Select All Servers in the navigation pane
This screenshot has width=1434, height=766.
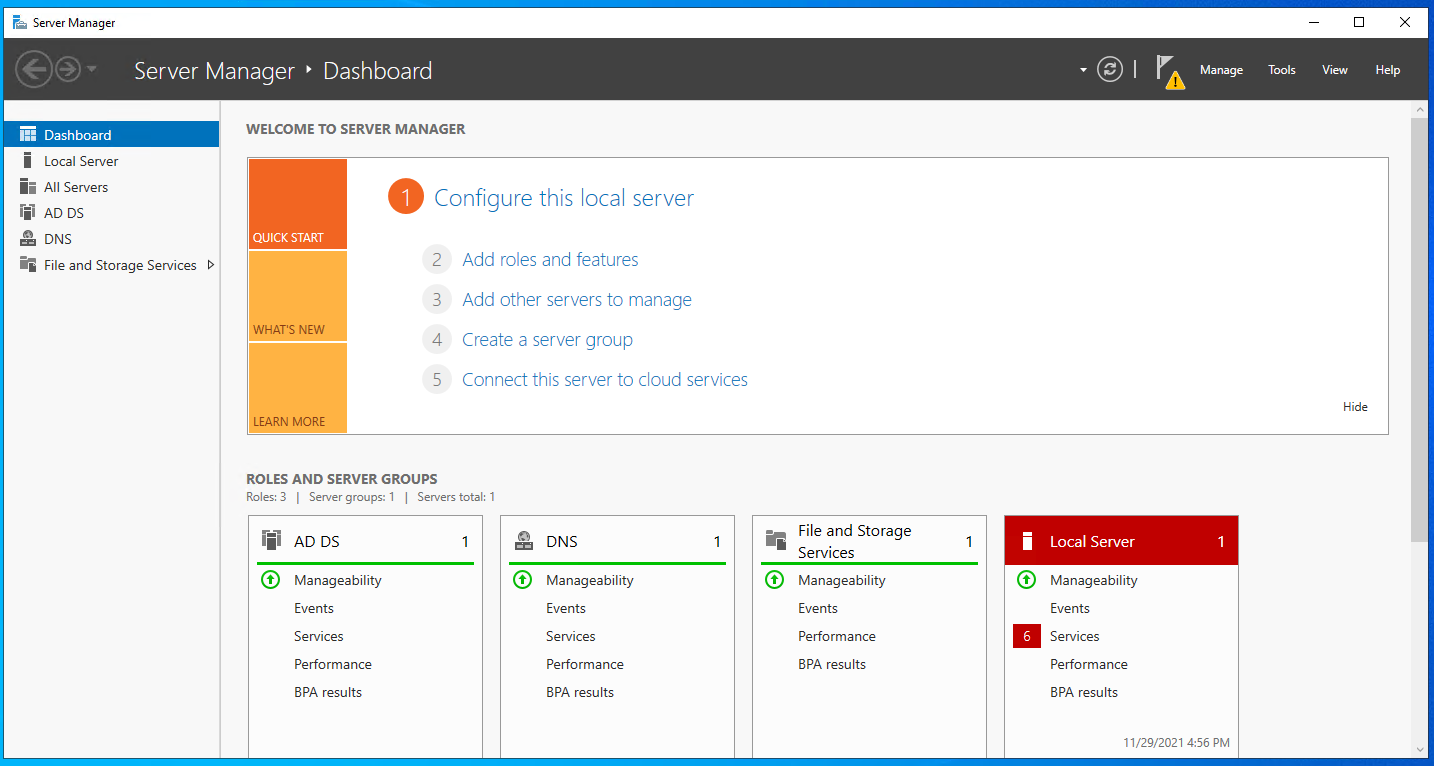click(111, 187)
